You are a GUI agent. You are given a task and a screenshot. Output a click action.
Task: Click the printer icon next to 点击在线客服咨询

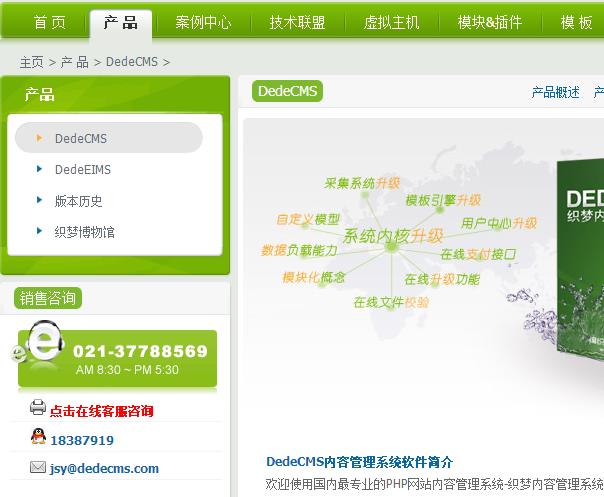click(38, 408)
